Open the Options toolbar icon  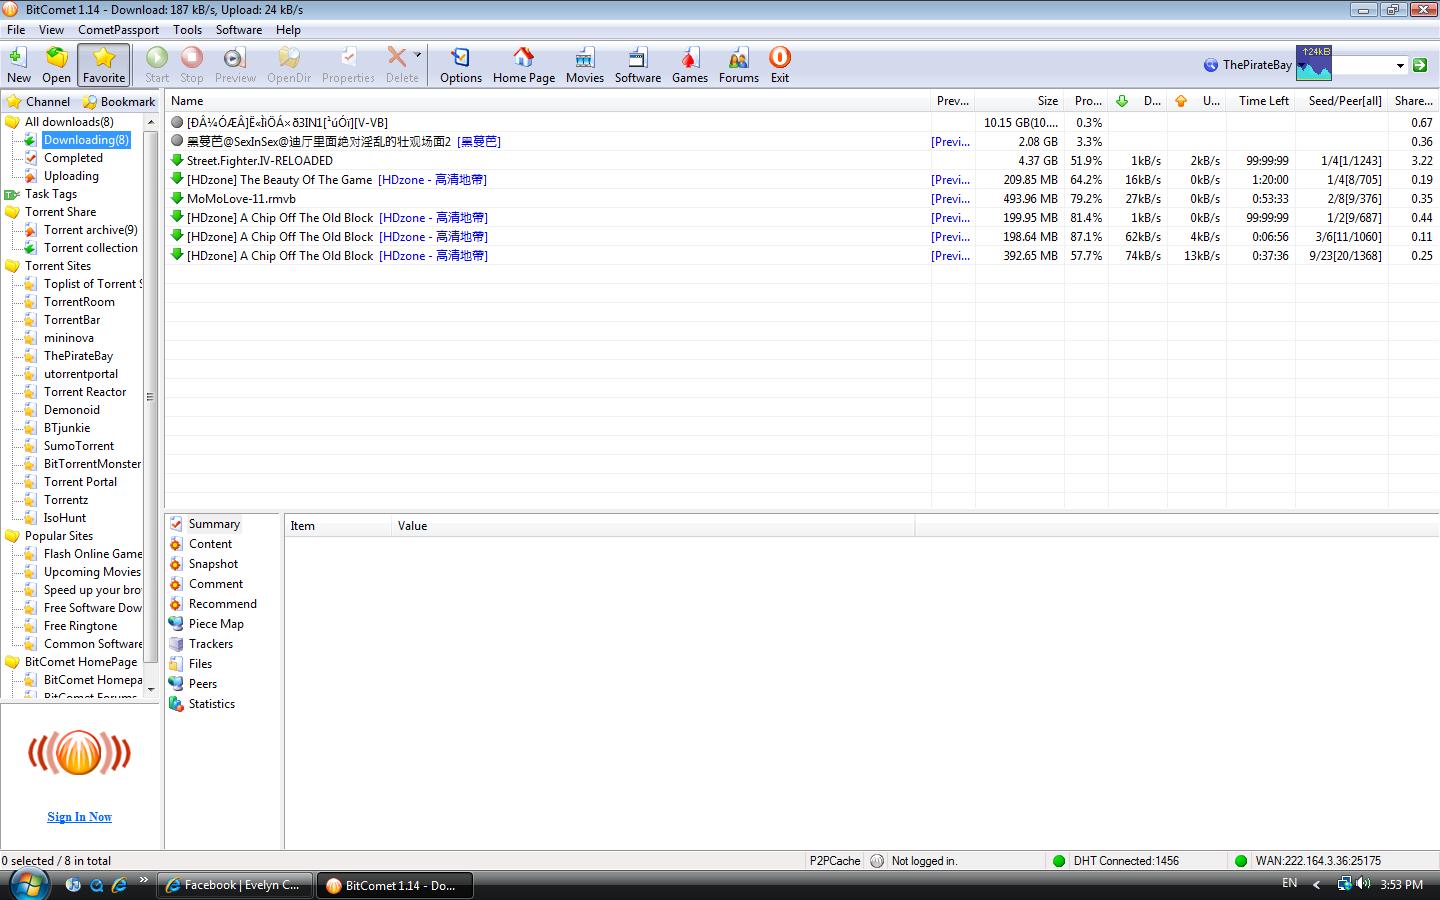coord(461,64)
